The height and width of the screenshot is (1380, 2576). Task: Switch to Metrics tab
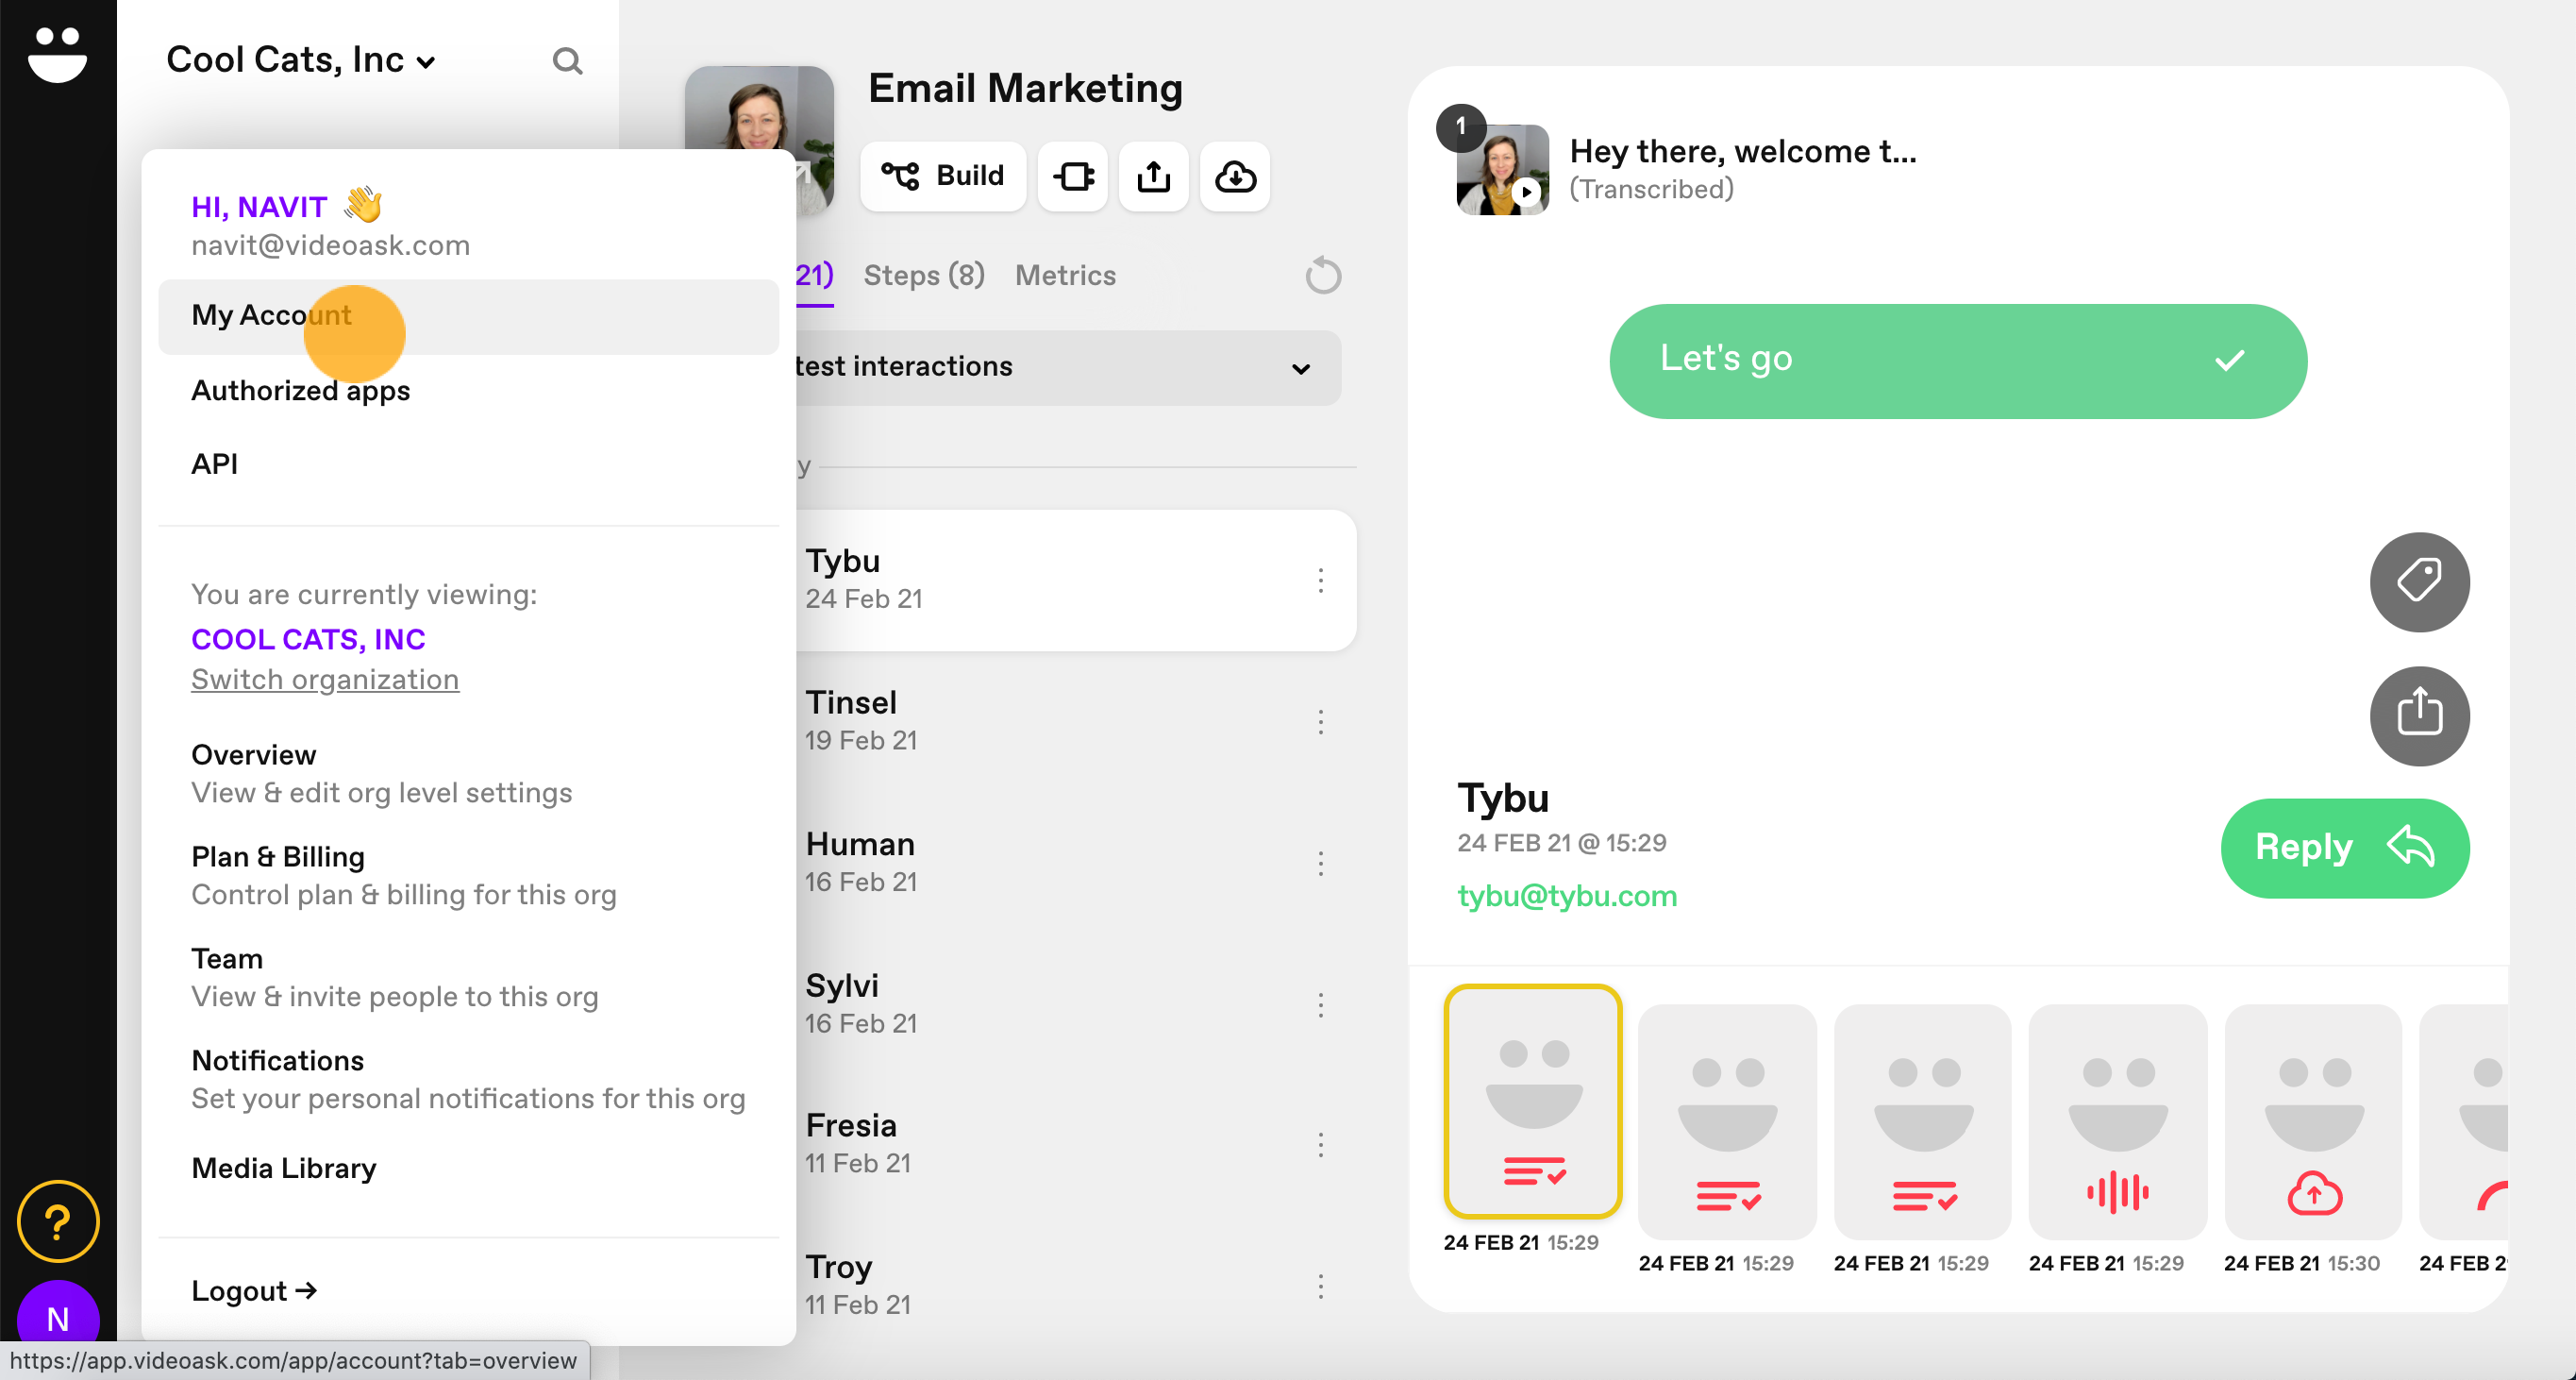coord(1065,275)
